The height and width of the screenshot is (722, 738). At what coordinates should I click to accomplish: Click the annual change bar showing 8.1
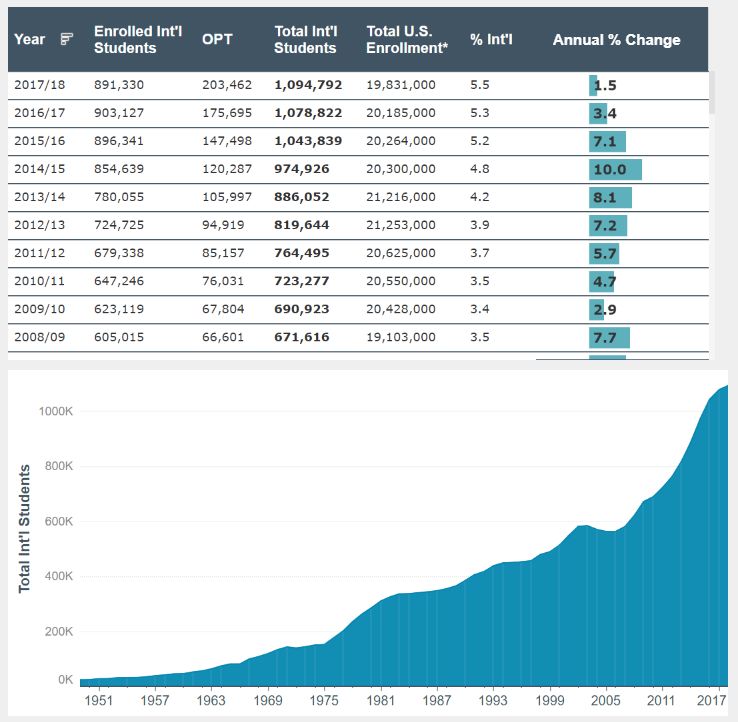(610, 198)
